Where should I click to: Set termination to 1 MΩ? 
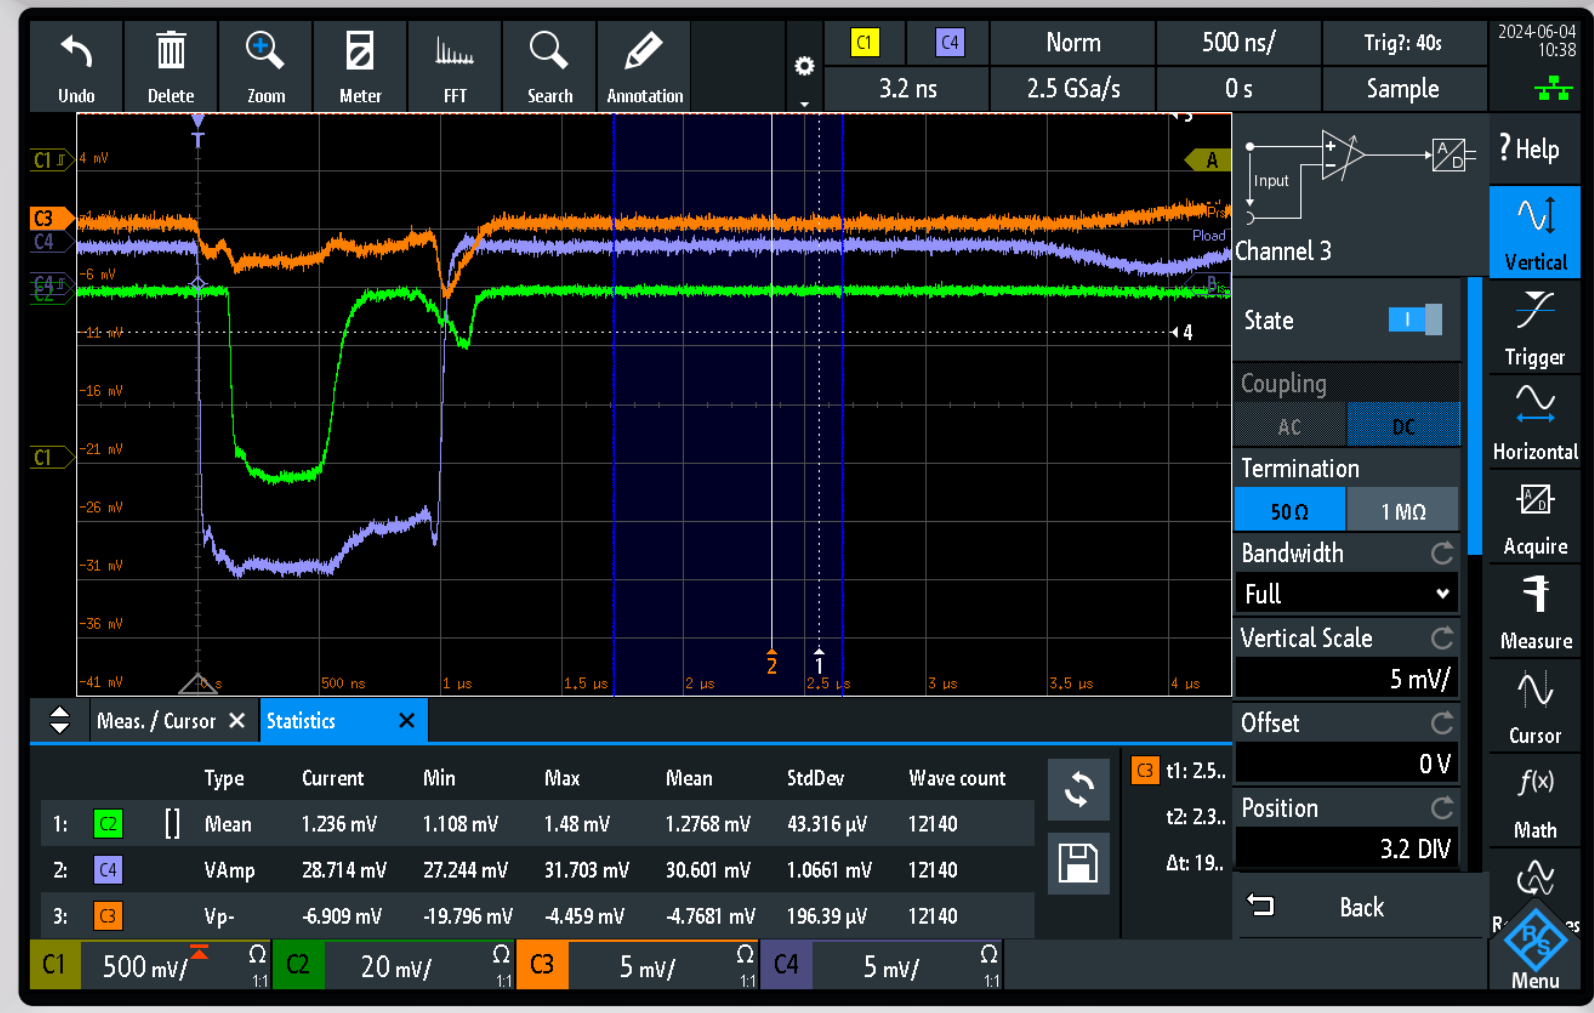tap(1403, 512)
